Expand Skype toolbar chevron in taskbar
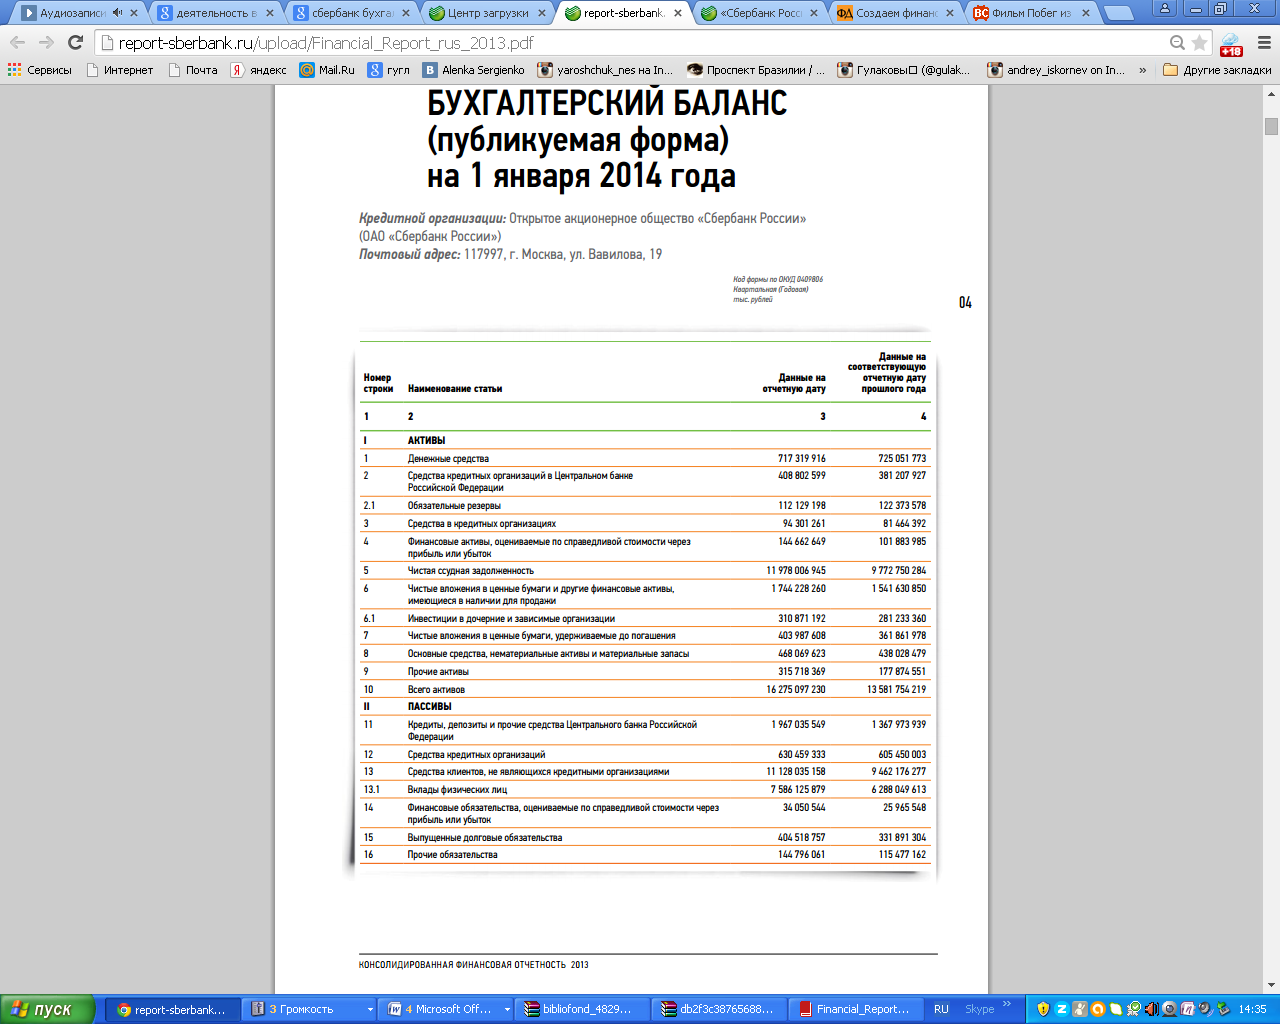1280x1024 pixels. pyautogui.click(x=1007, y=1004)
